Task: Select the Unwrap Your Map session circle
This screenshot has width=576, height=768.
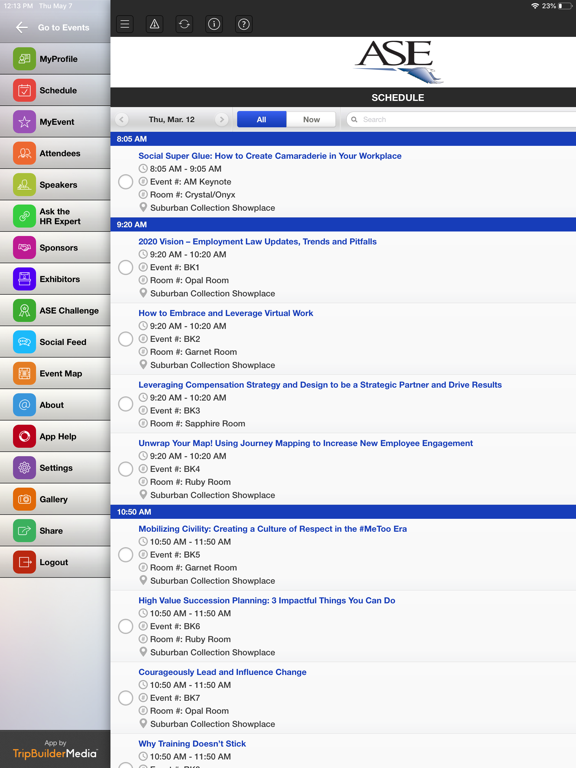Action: pyautogui.click(x=125, y=469)
